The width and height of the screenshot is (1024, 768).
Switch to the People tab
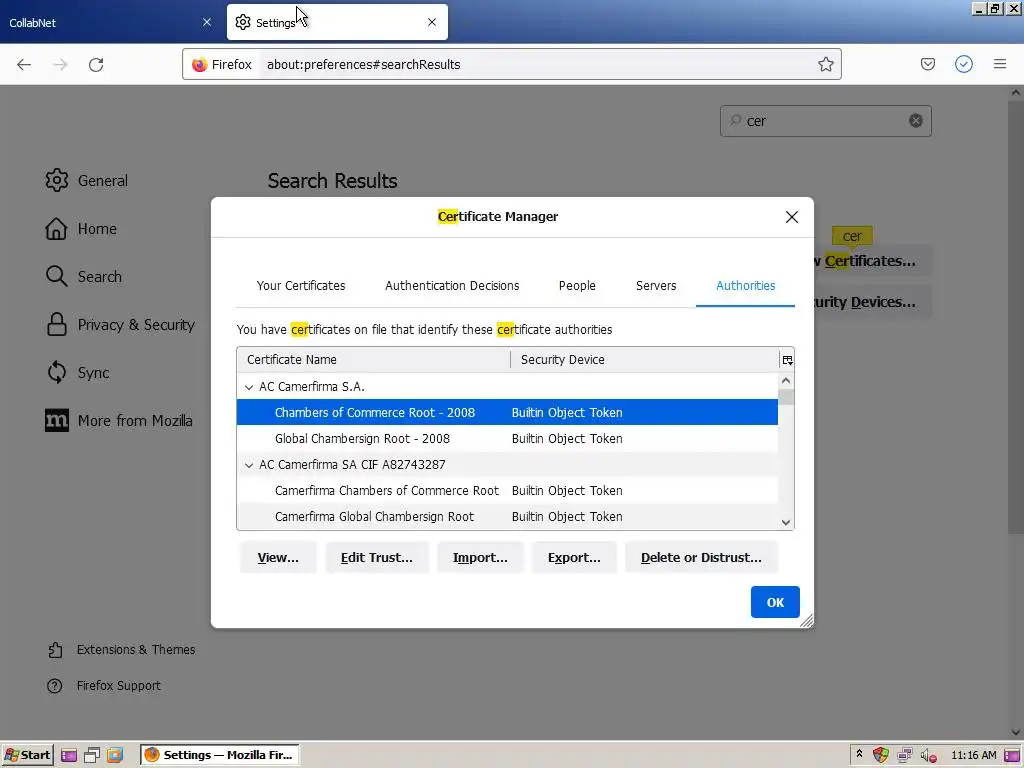point(577,285)
